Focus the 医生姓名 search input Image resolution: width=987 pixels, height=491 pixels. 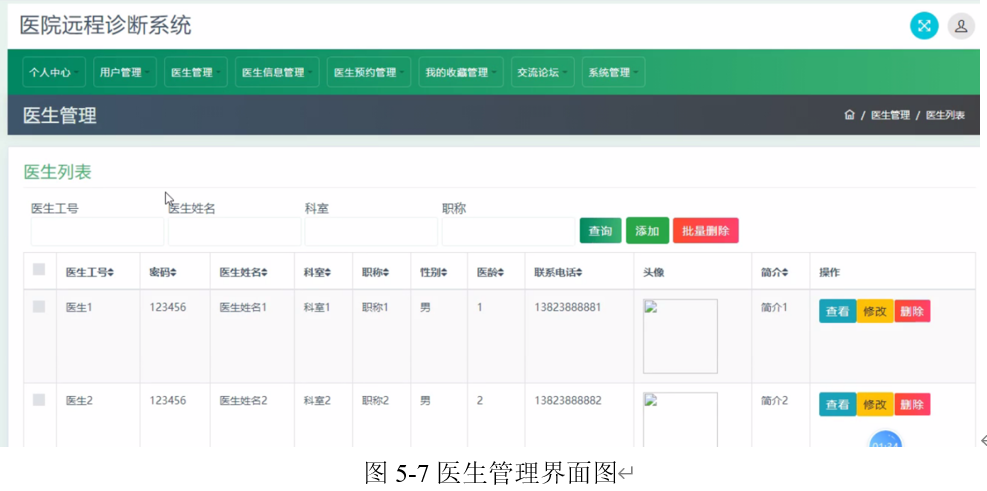click(235, 232)
